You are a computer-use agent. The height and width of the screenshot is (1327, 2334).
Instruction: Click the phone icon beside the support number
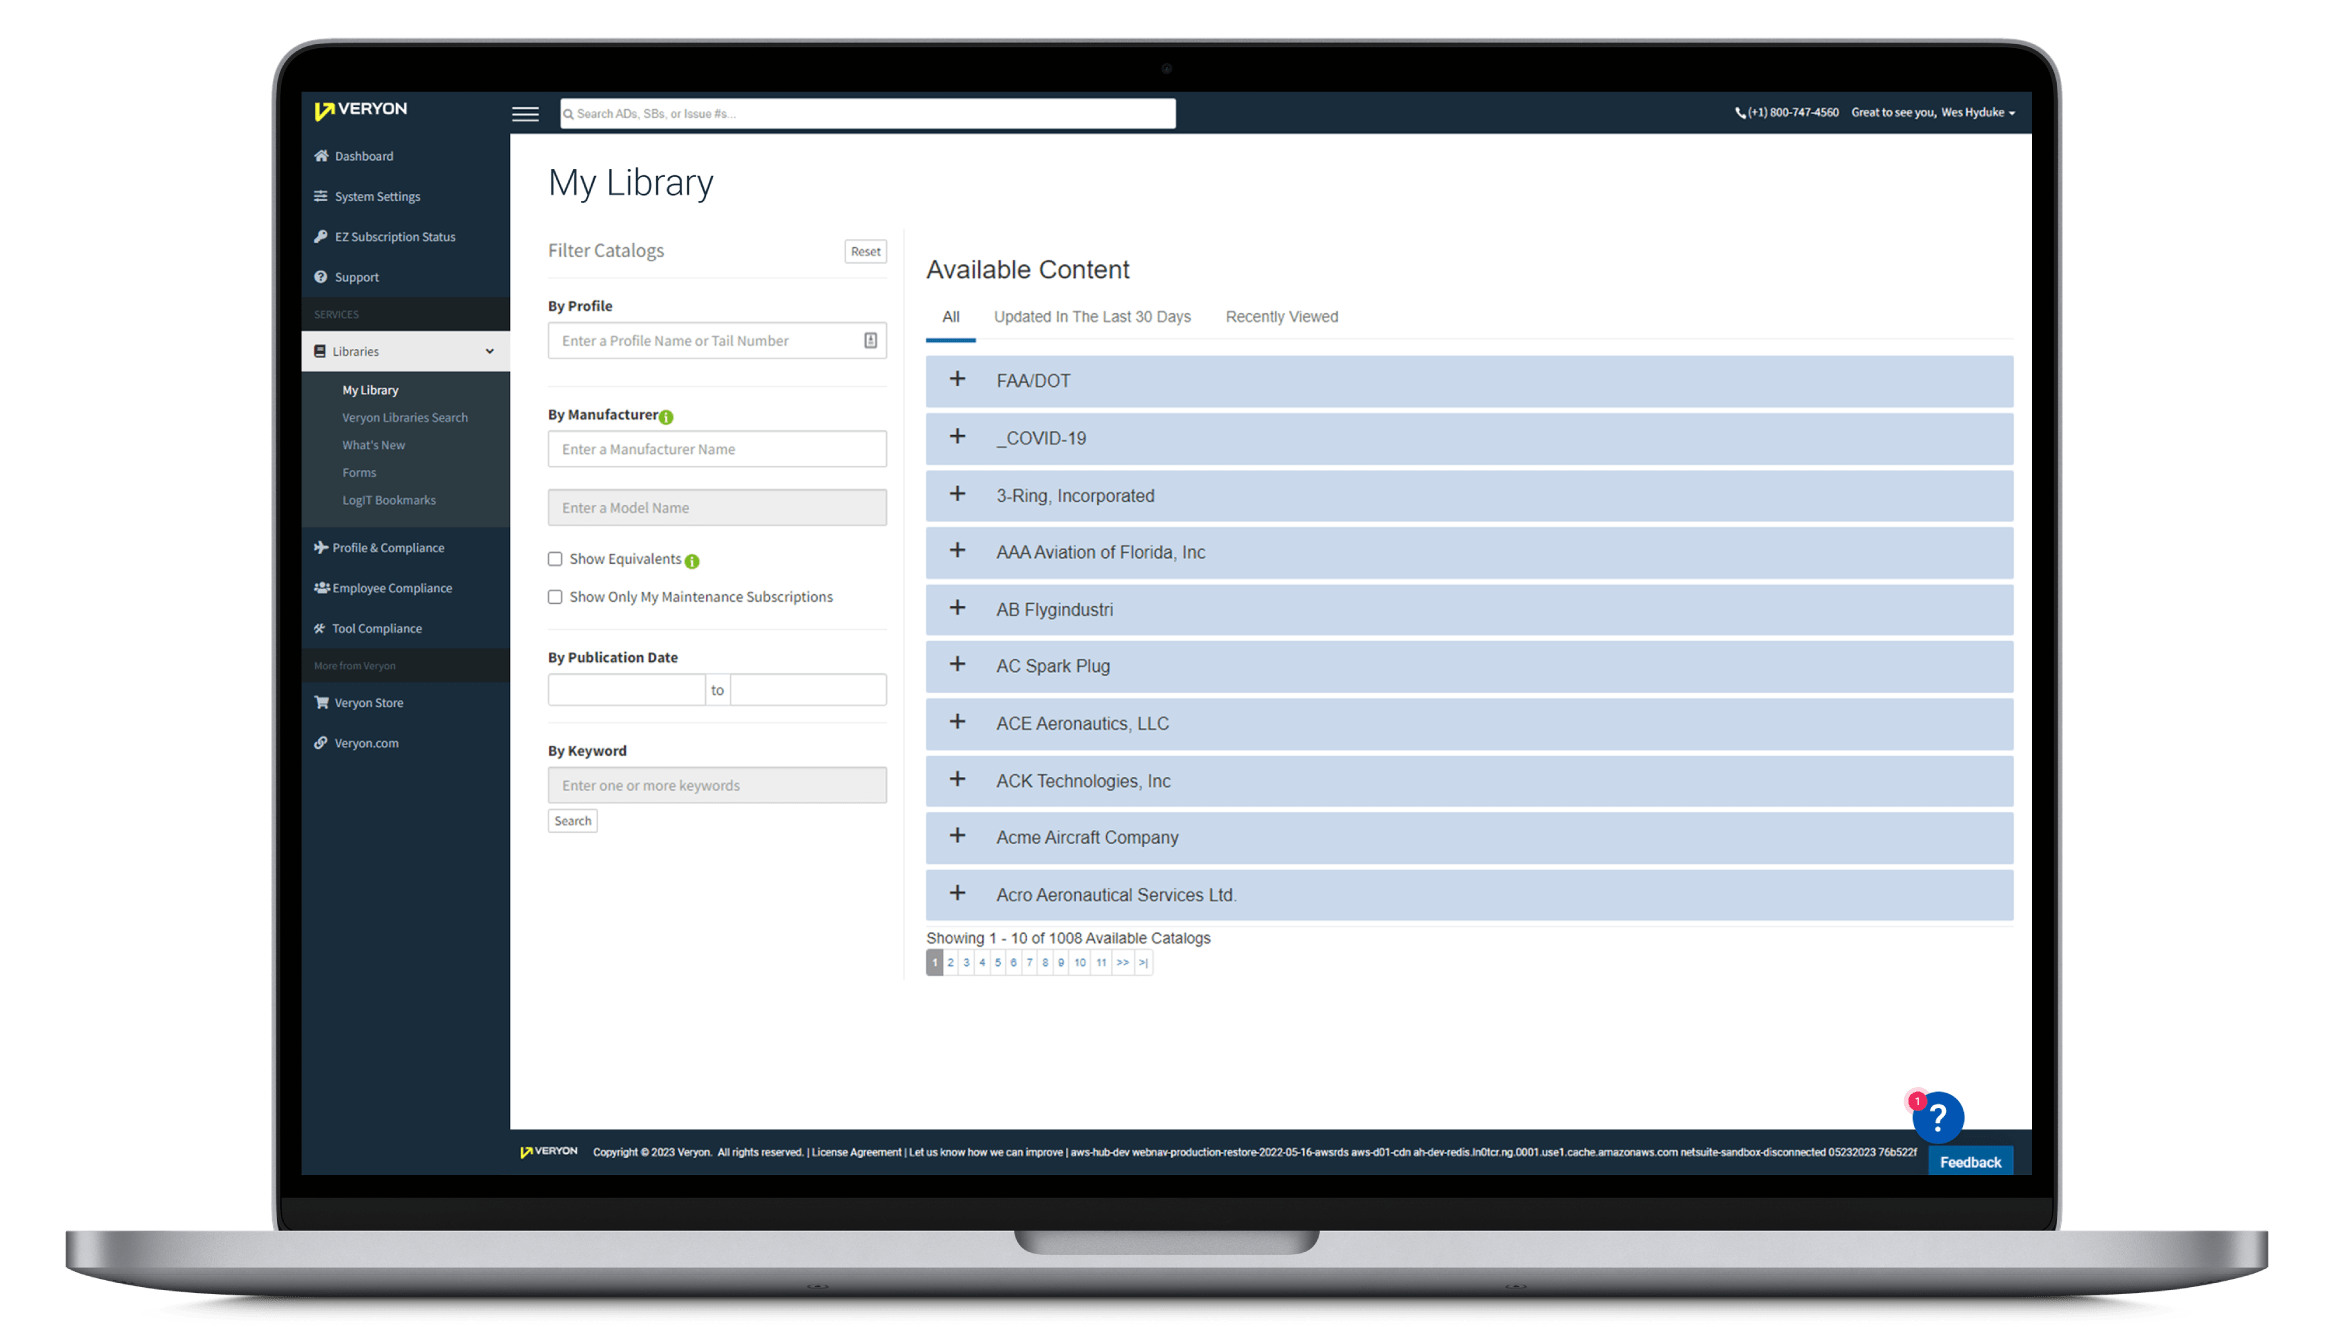tap(1740, 113)
